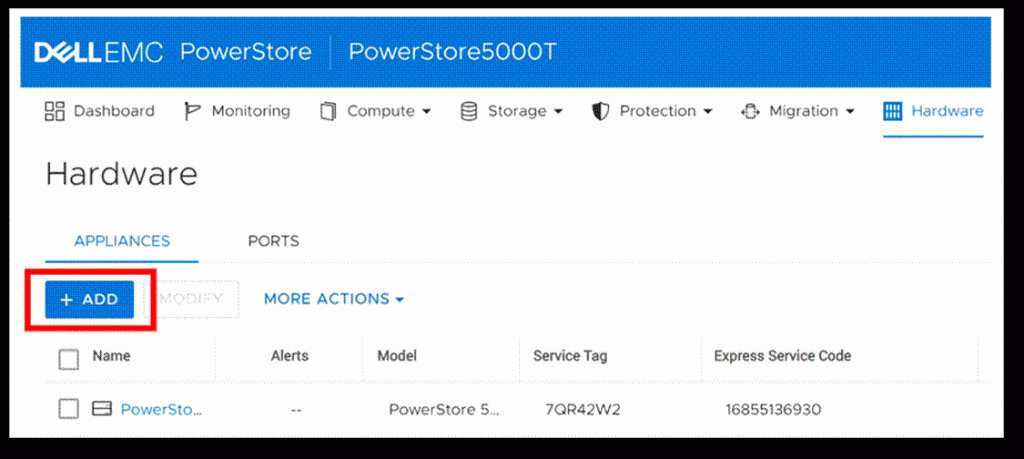The width and height of the screenshot is (1024, 459).
Task: Click the Name column header
Action: tap(111, 356)
